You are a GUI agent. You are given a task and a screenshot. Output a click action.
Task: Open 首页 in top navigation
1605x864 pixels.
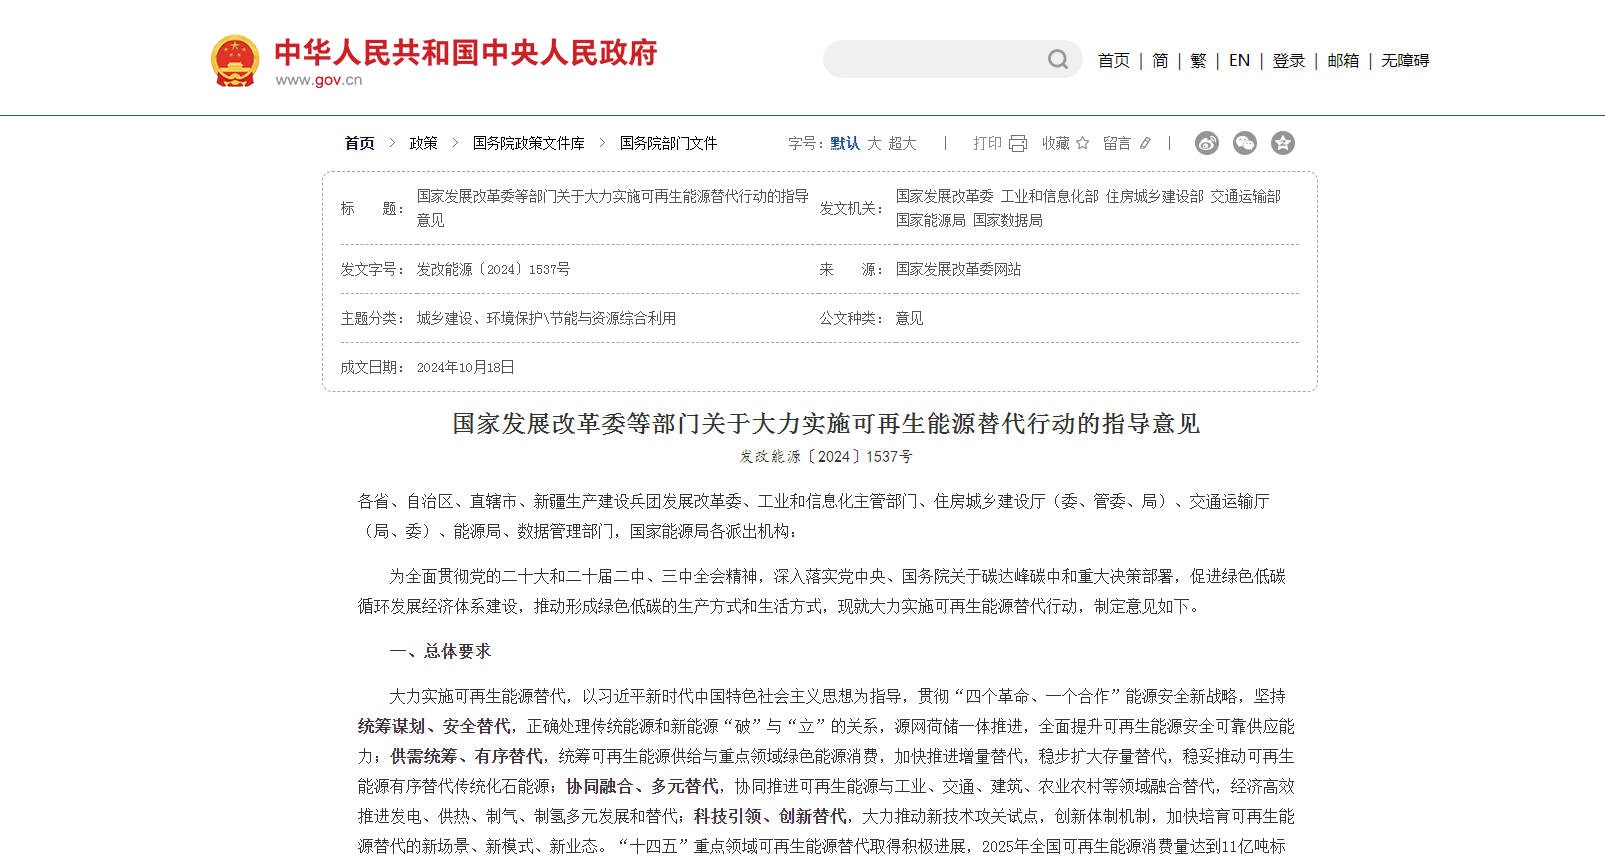tap(1113, 61)
